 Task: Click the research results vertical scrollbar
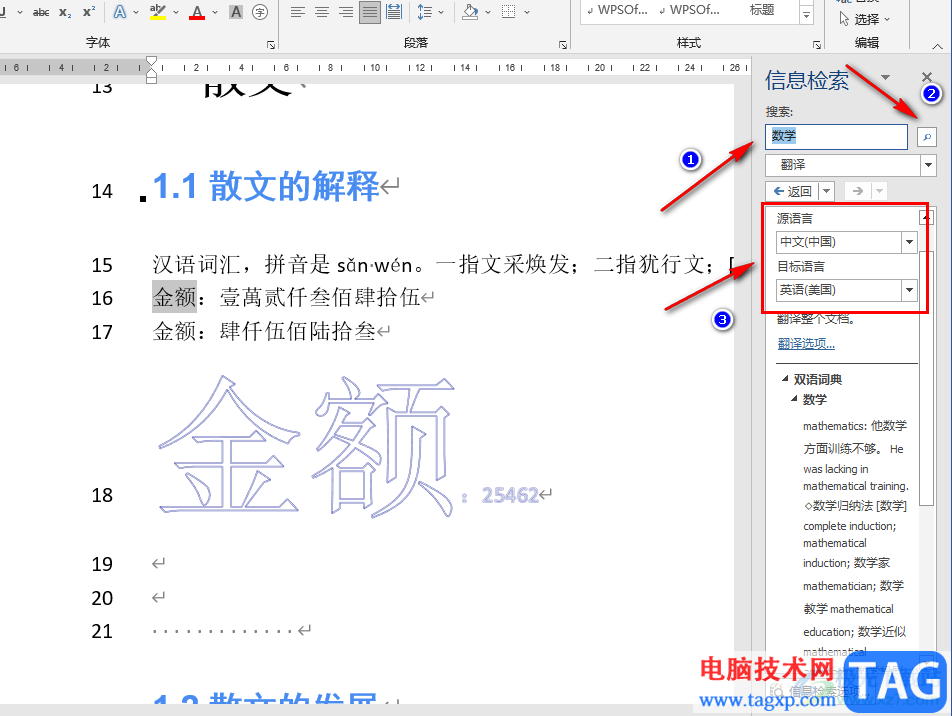pyautogui.click(x=926, y=377)
